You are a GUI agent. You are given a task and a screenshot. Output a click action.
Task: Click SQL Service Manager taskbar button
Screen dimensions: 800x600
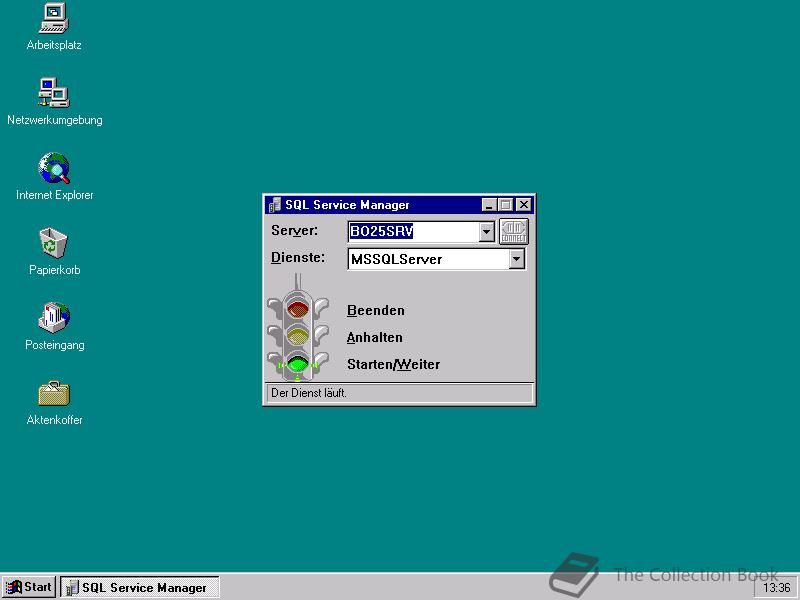[140, 587]
